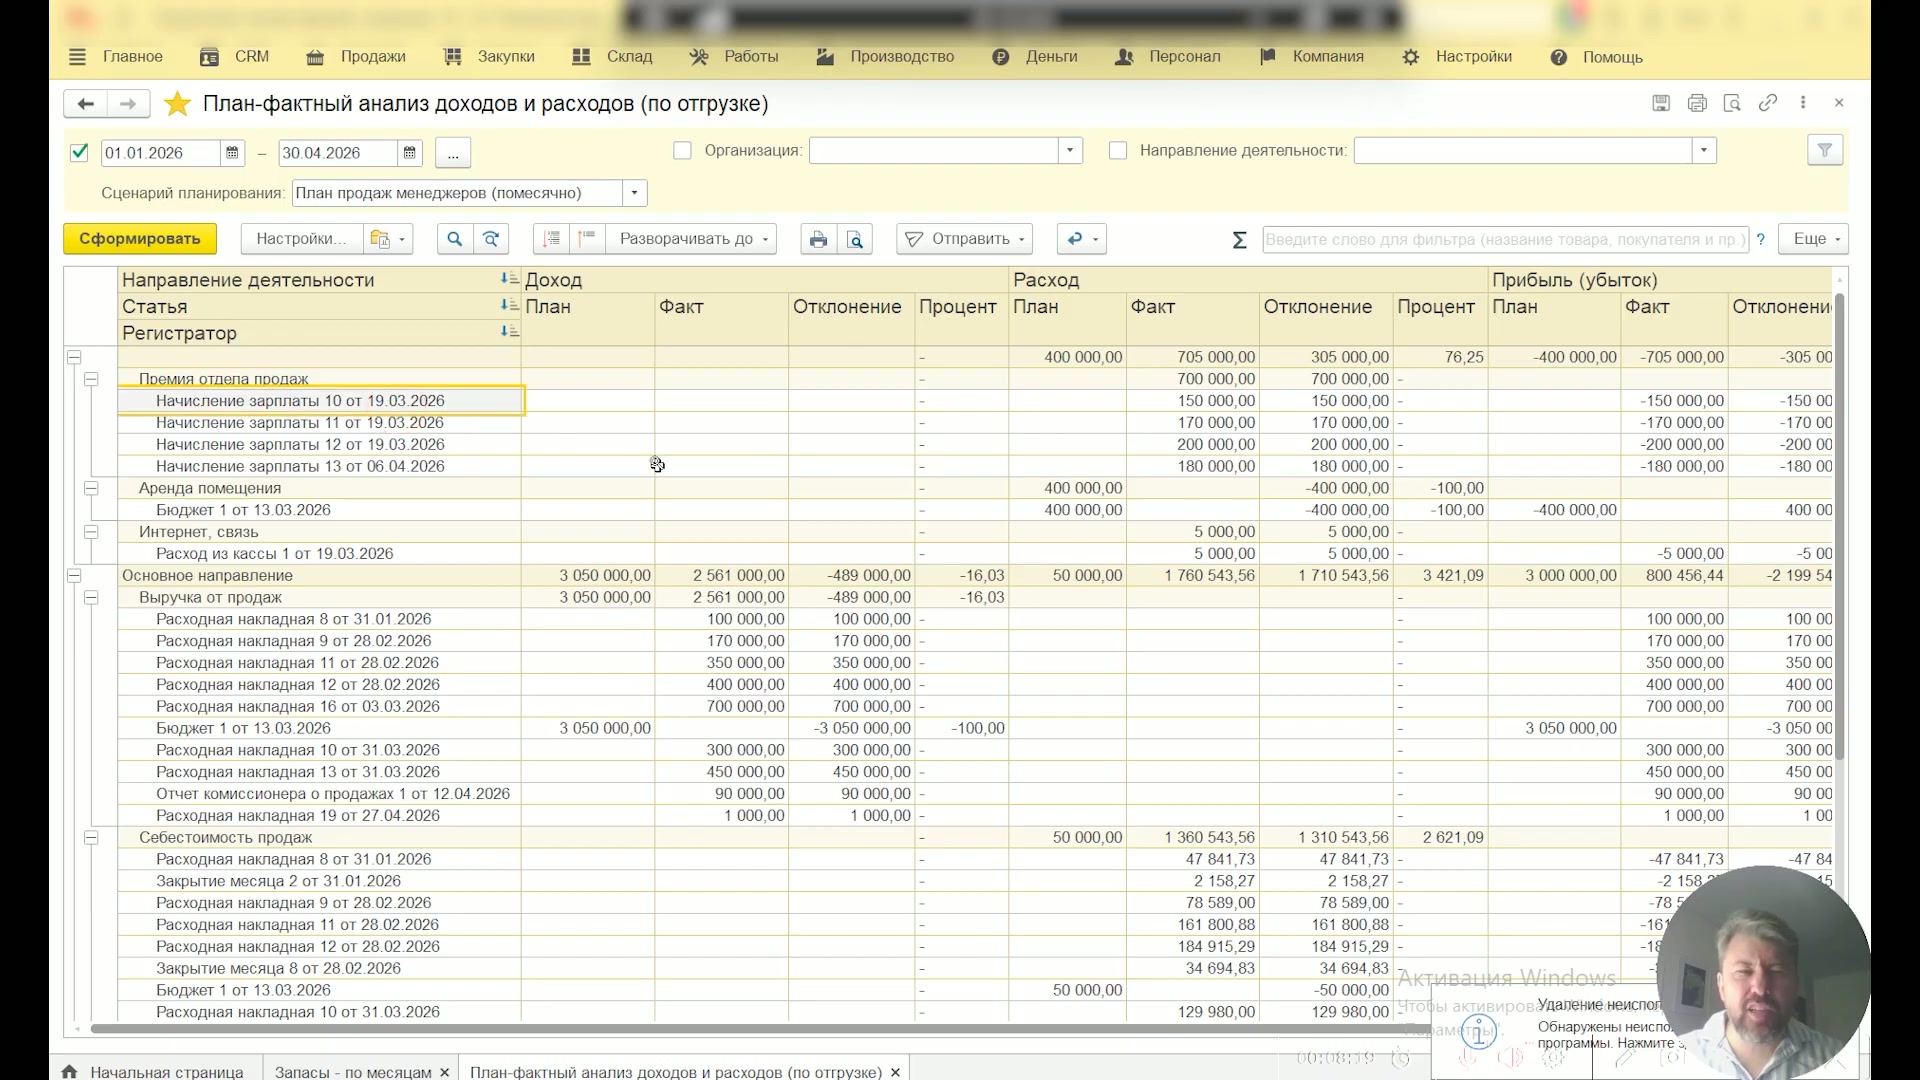The width and height of the screenshot is (1920, 1080).
Task: Click the get link icon in header
Action: pos(1768,103)
